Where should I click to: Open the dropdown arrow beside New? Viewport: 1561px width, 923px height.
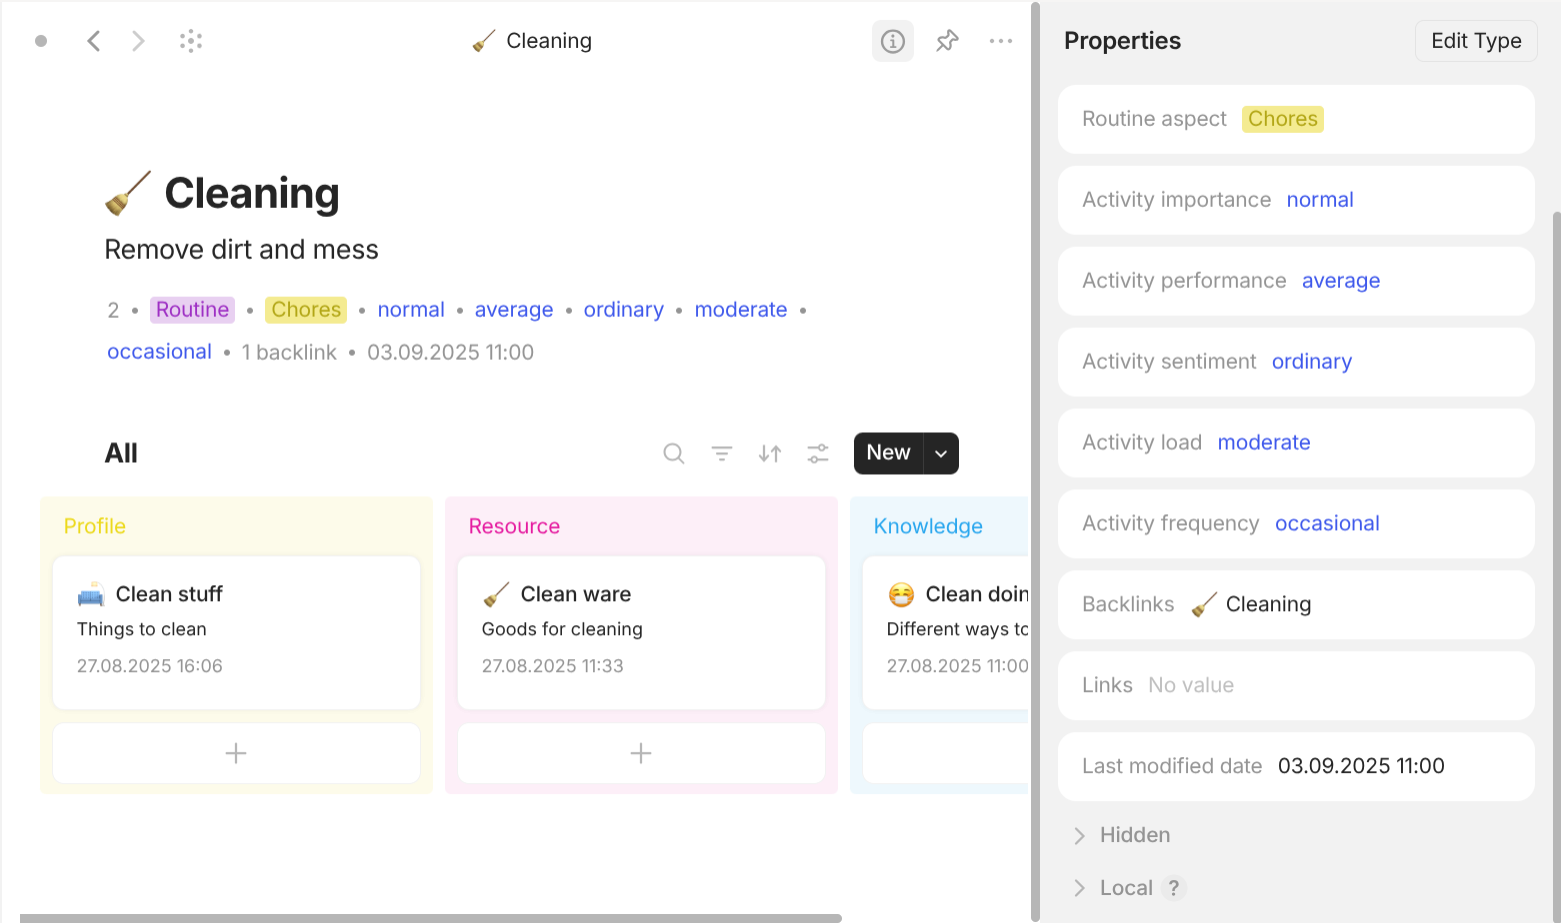click(941, 454)
